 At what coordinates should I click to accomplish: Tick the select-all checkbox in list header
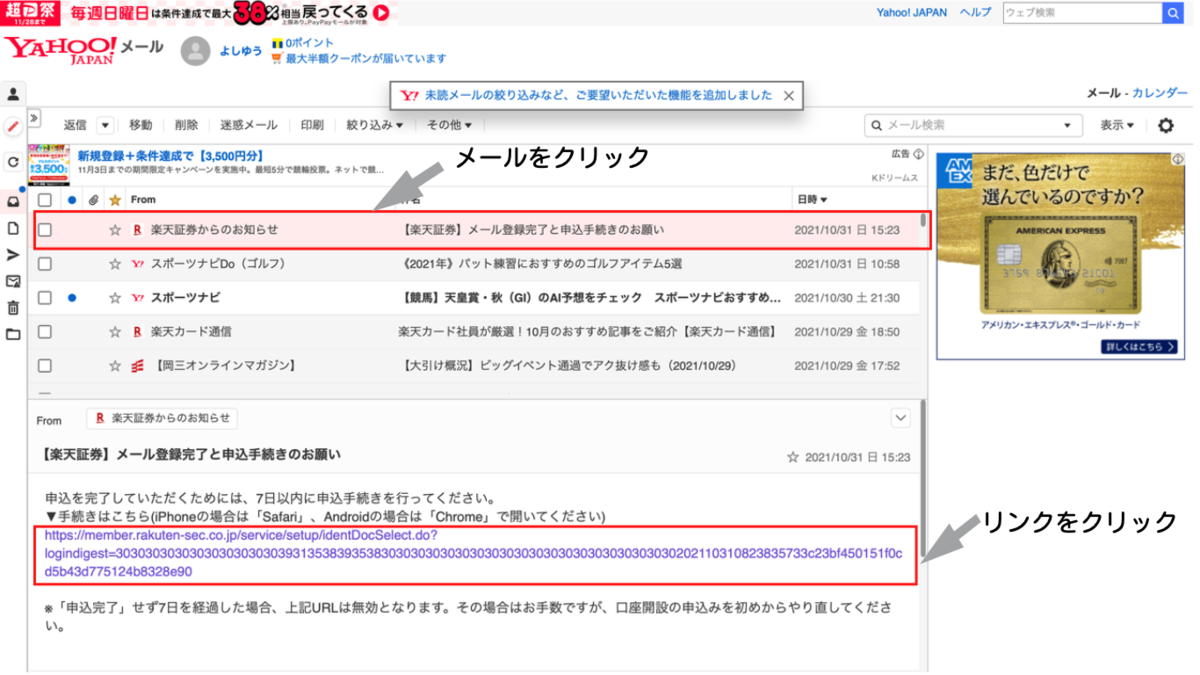(45, 200)
